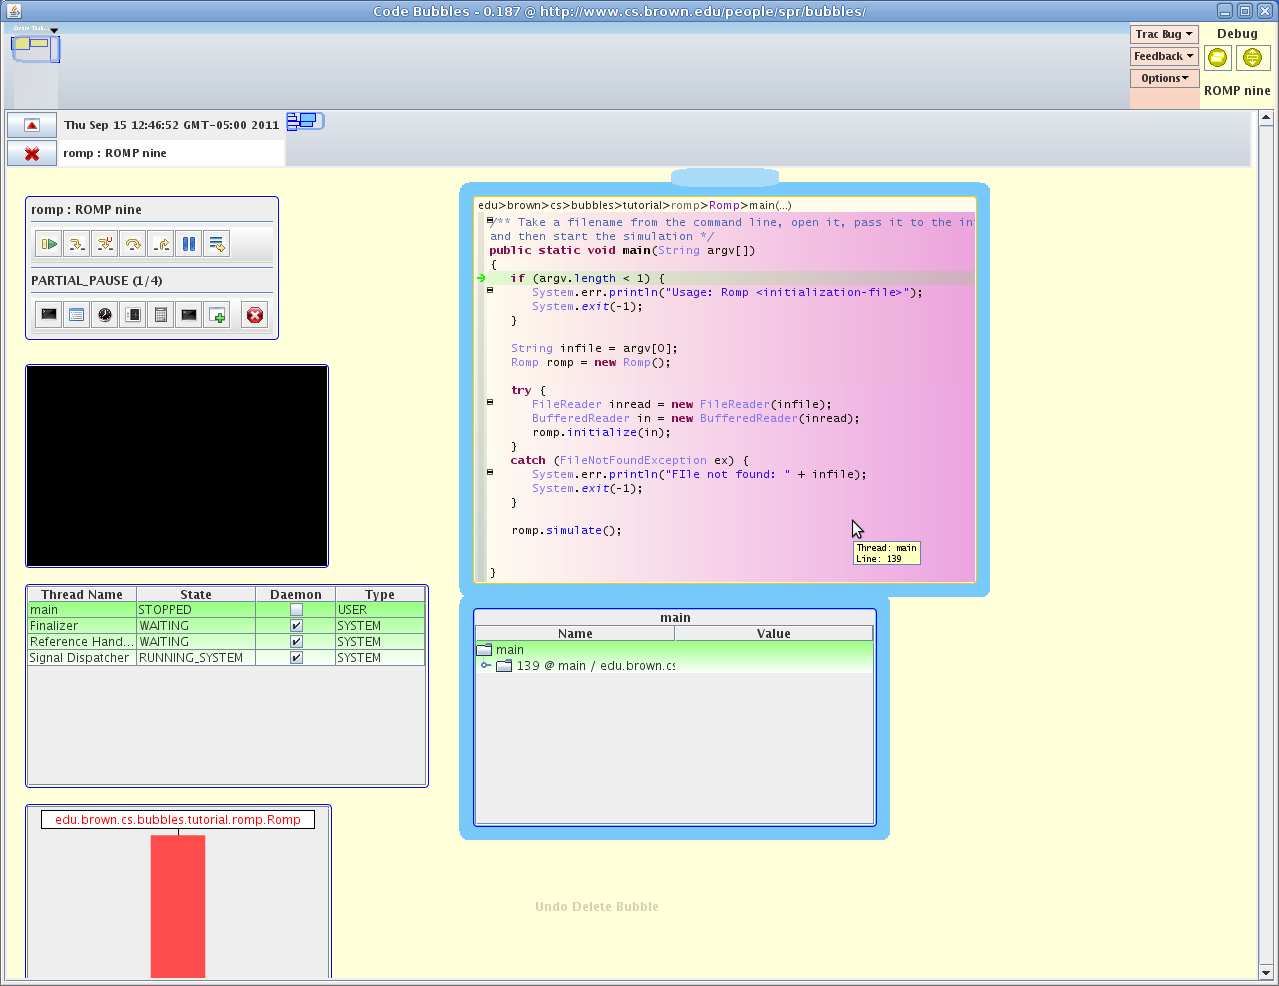Click the Name column header in variables
The image size is (1279, 986).
point(575,634)
